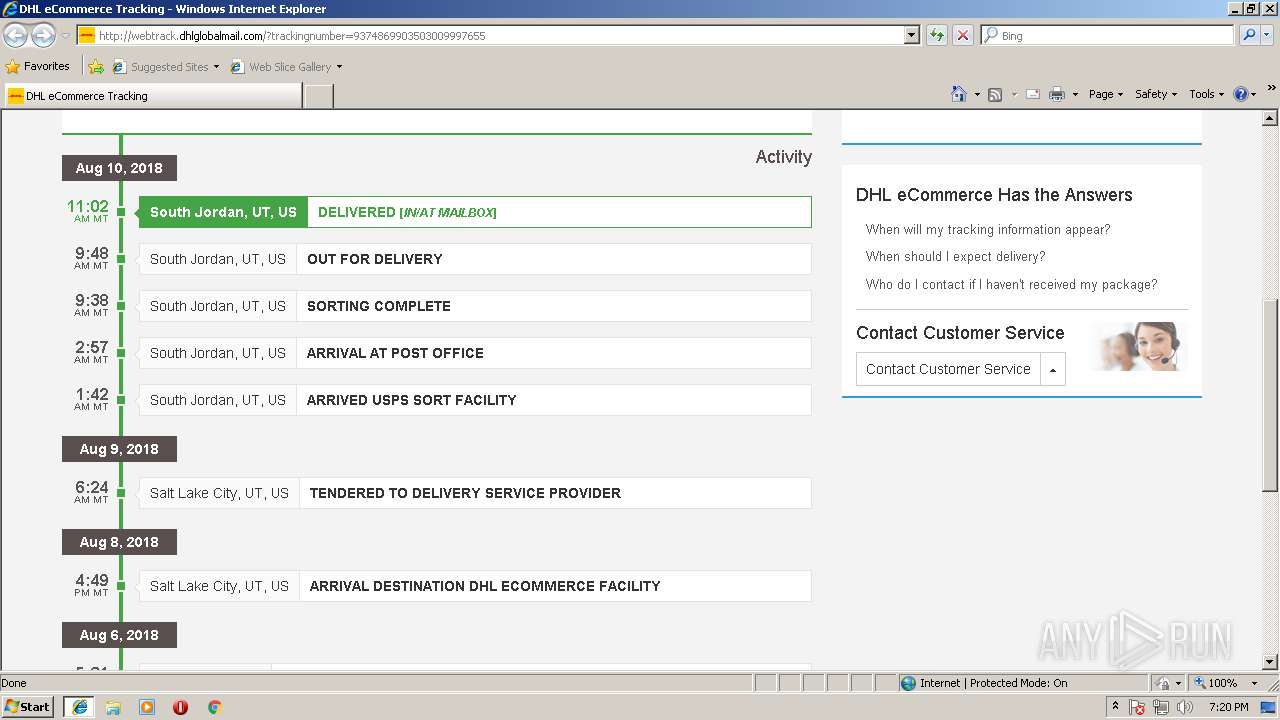The width and height of the screenshot is (1280, 720).
Task: Click TENDERED TO DELIVERY SERVICE PROVIDER entry
Action: point(475,493)
